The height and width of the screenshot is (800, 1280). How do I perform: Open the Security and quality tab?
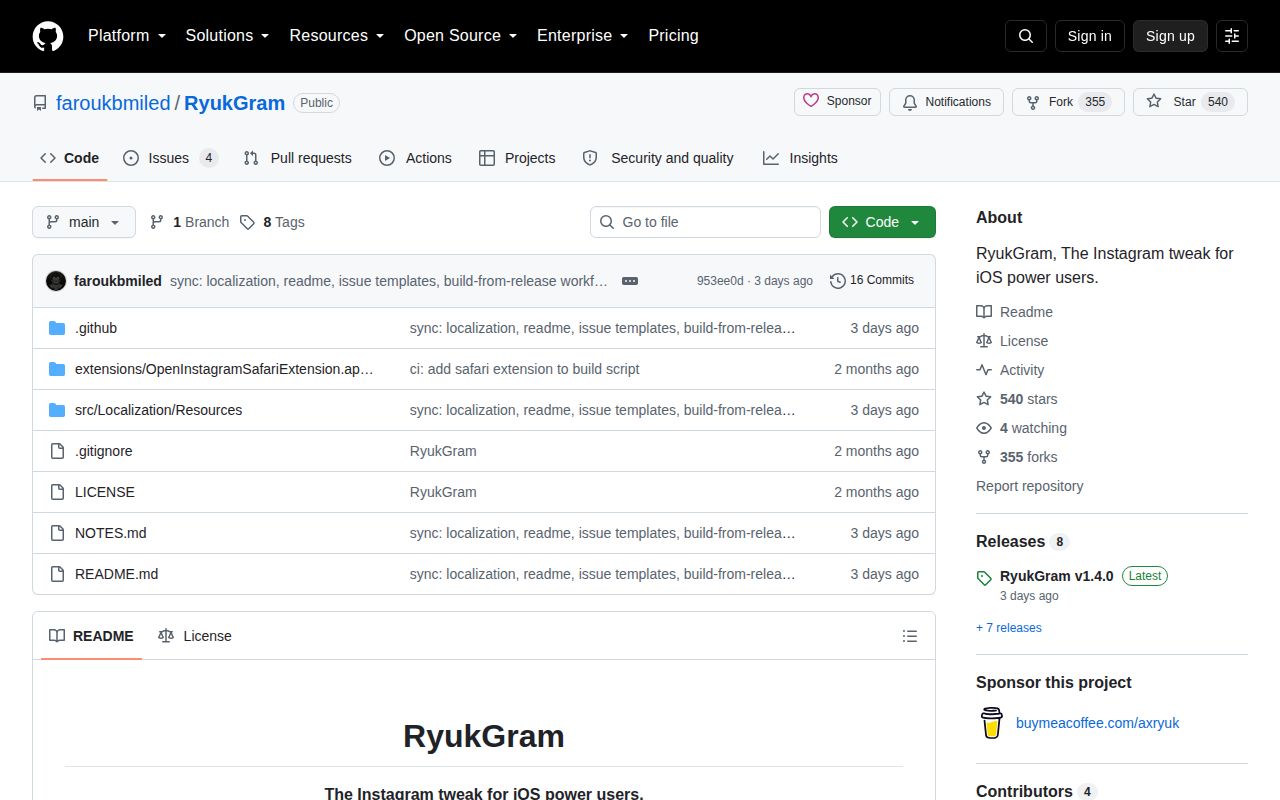[x=658, y=158]
